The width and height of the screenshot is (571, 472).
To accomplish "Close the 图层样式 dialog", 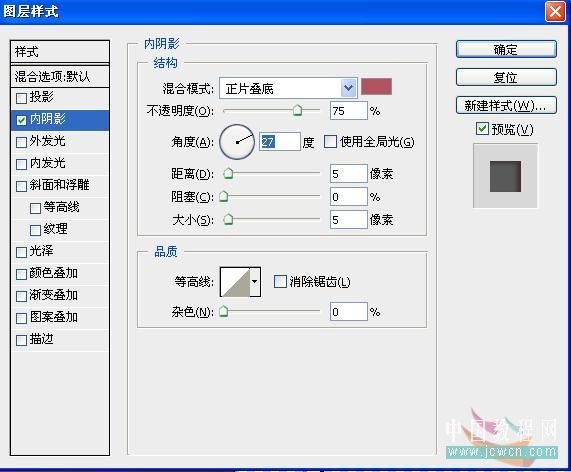I will [555, 12].
